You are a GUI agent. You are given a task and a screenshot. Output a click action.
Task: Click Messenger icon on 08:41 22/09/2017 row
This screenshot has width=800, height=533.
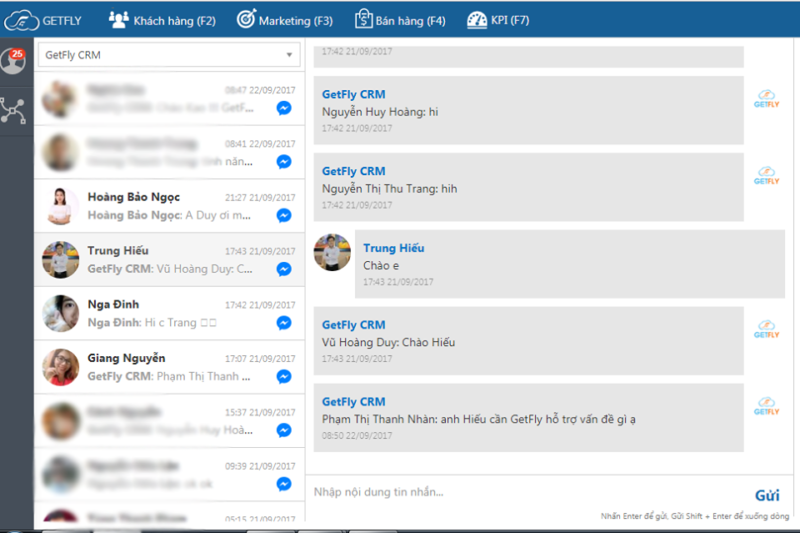(x=284, y=162)
